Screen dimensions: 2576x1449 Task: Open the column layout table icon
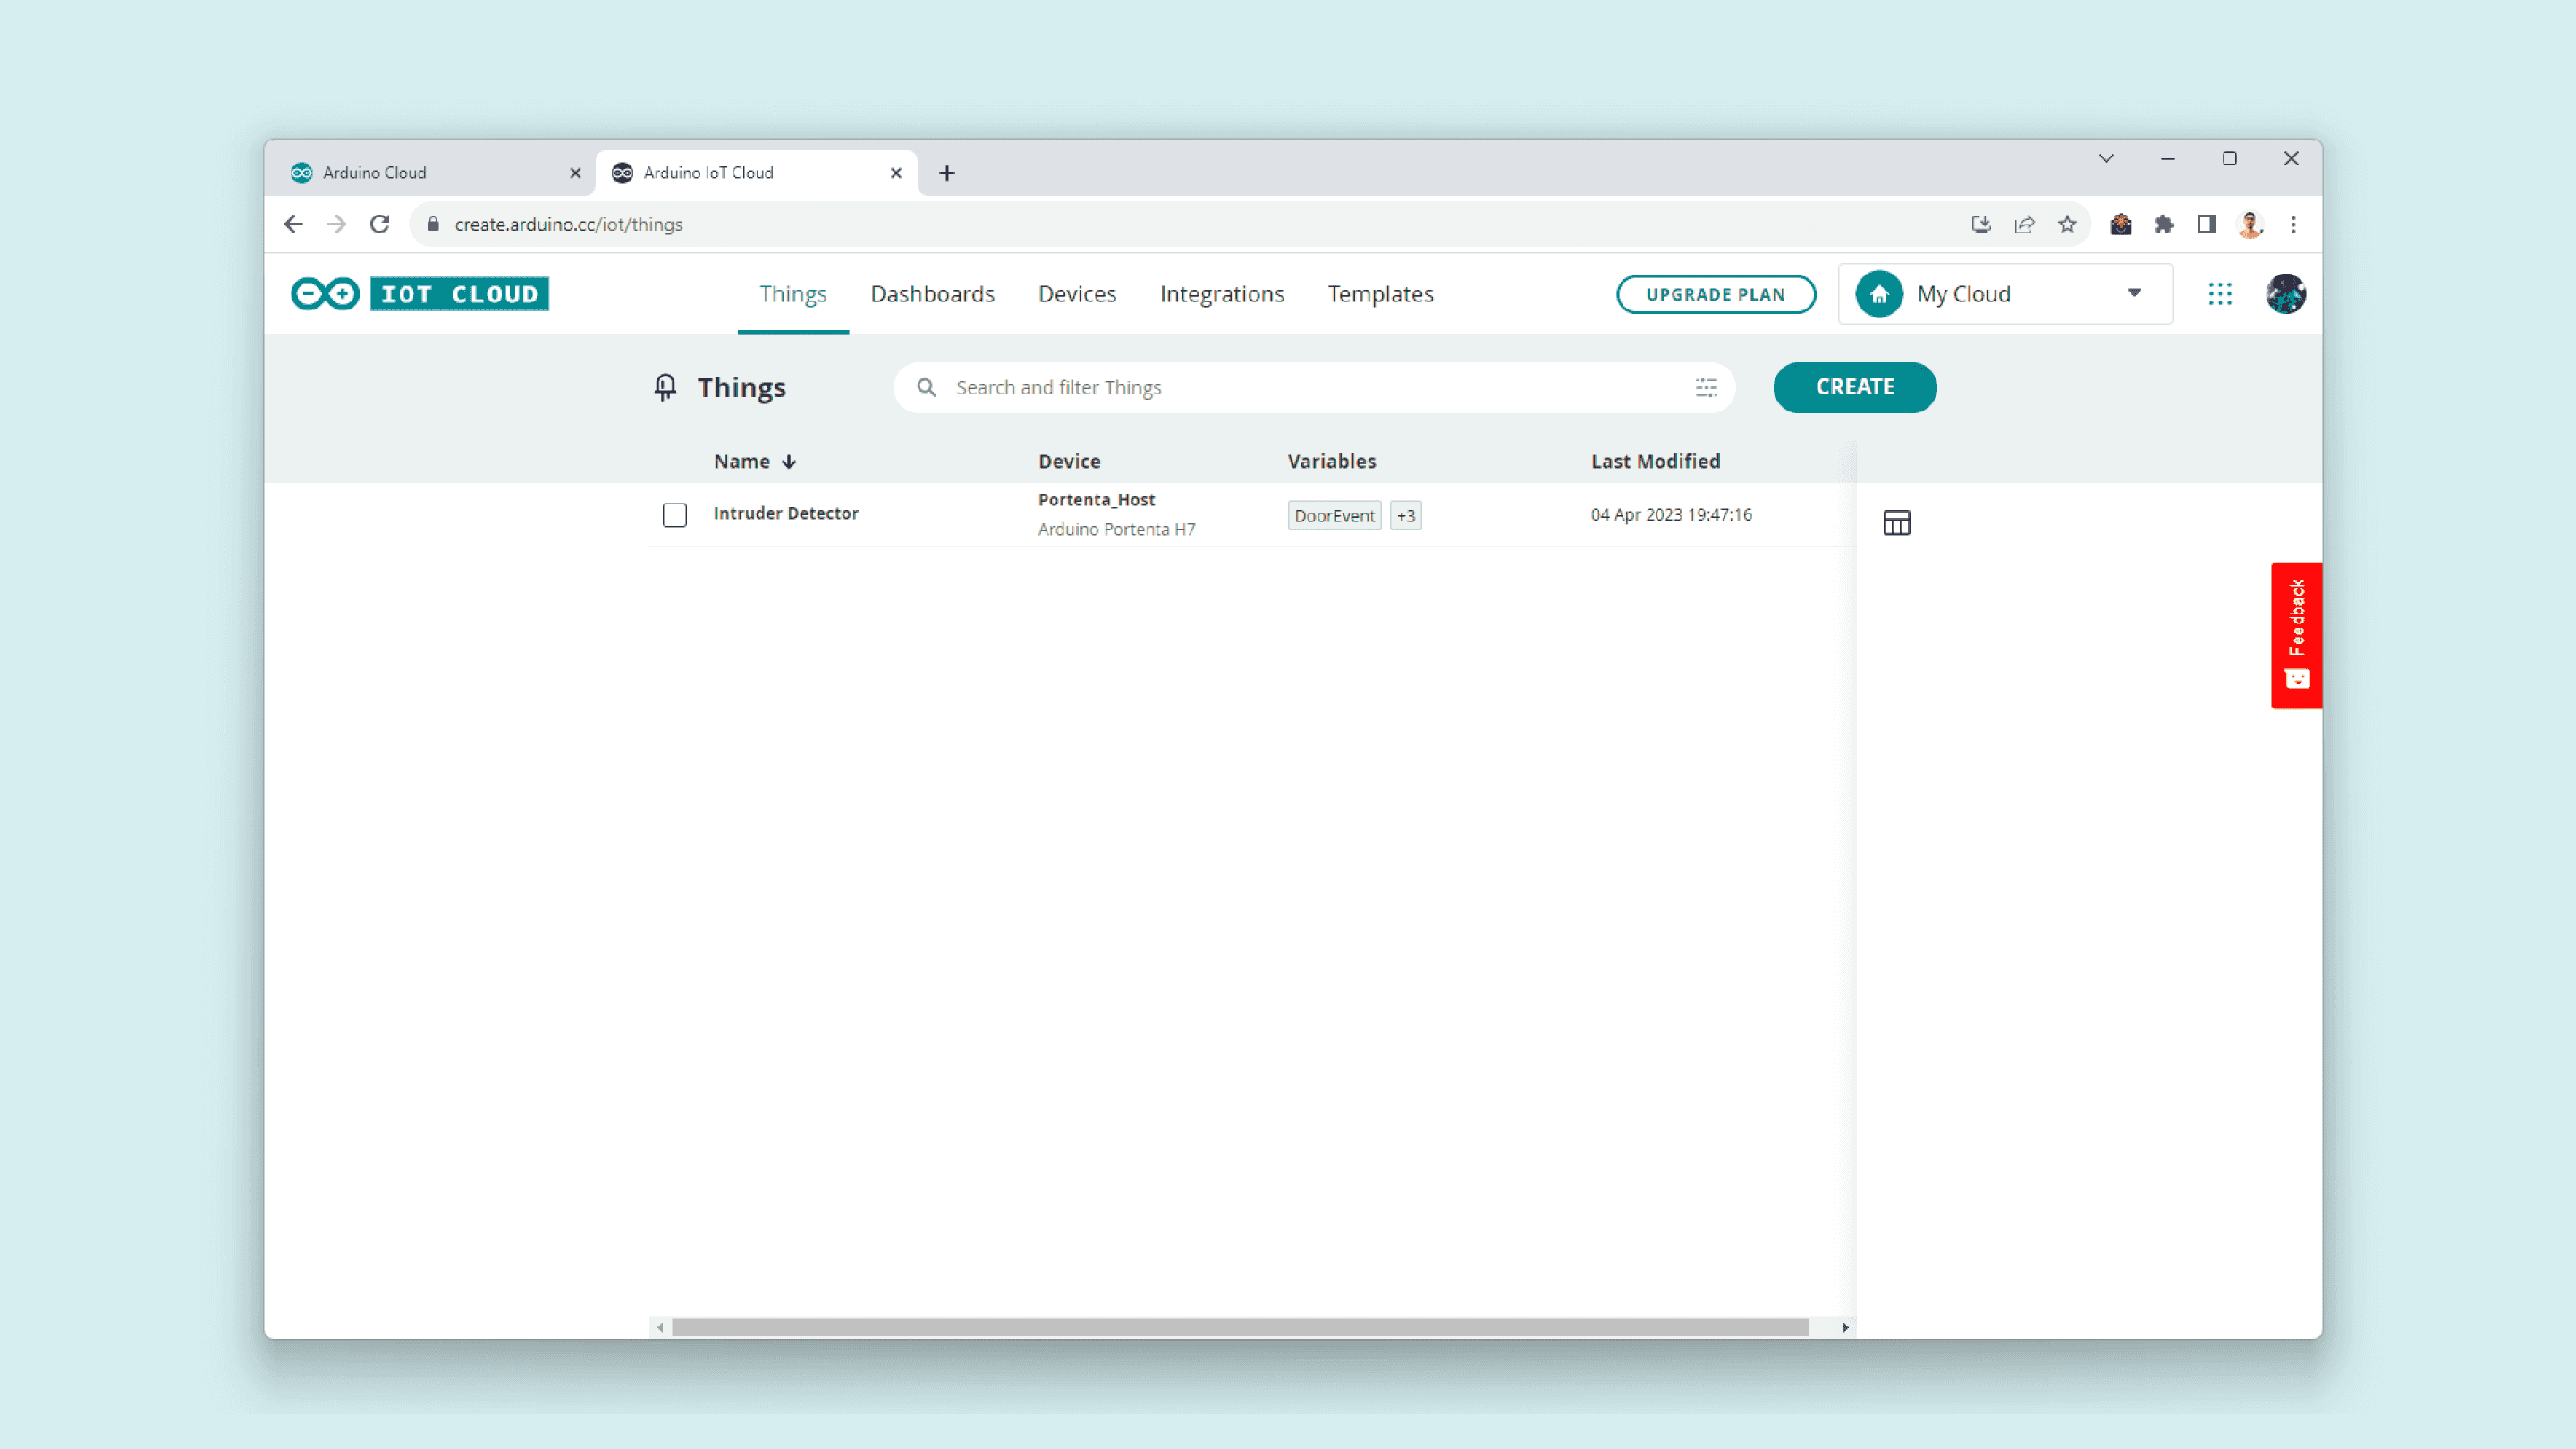click(x=1896, y=522)
